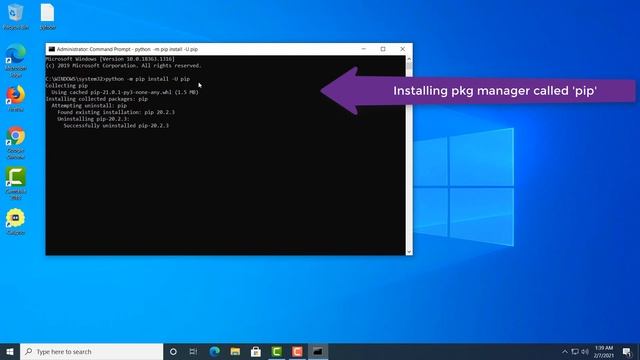Click 'Found existing installation: pip 20.2.3' line
640x360 pixels.
[x=116, y=112]
